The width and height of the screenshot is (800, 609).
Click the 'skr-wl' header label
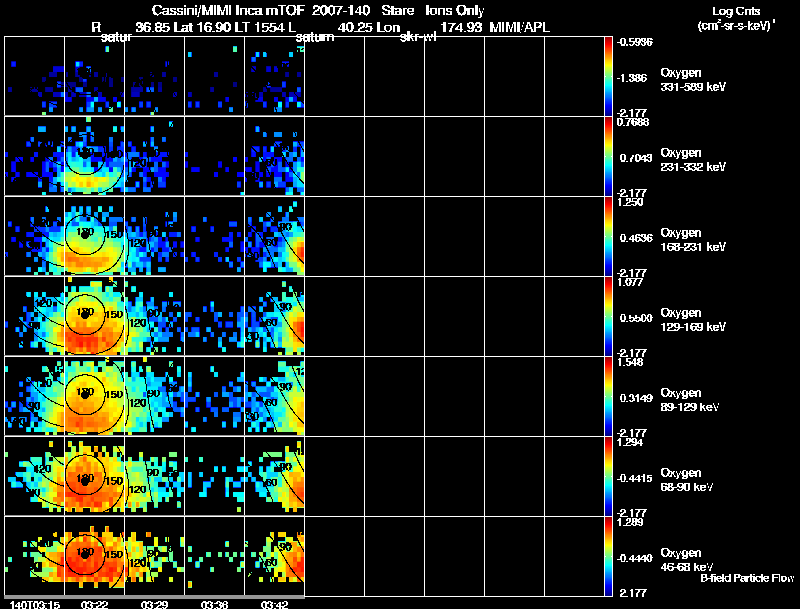(418, 37)
